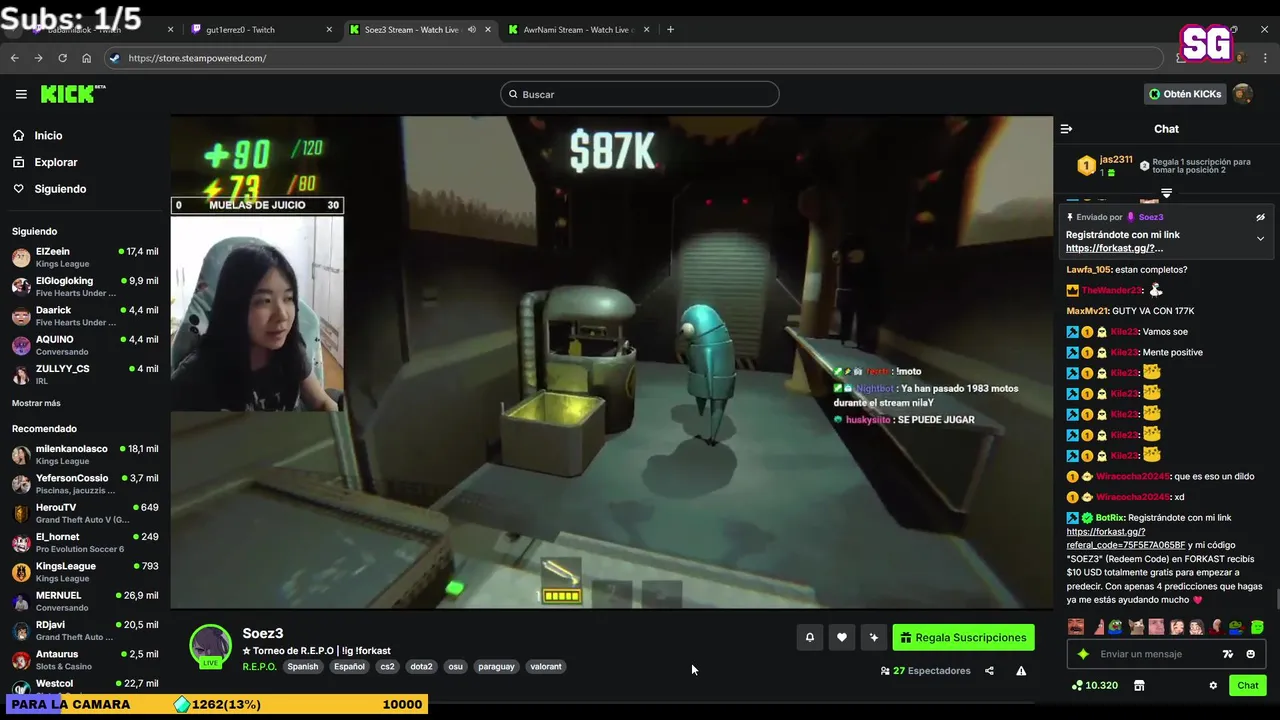Click the 10.320 channel points balance
The height and width of the screenshot is (720, 1280).
click(1094, 685)
